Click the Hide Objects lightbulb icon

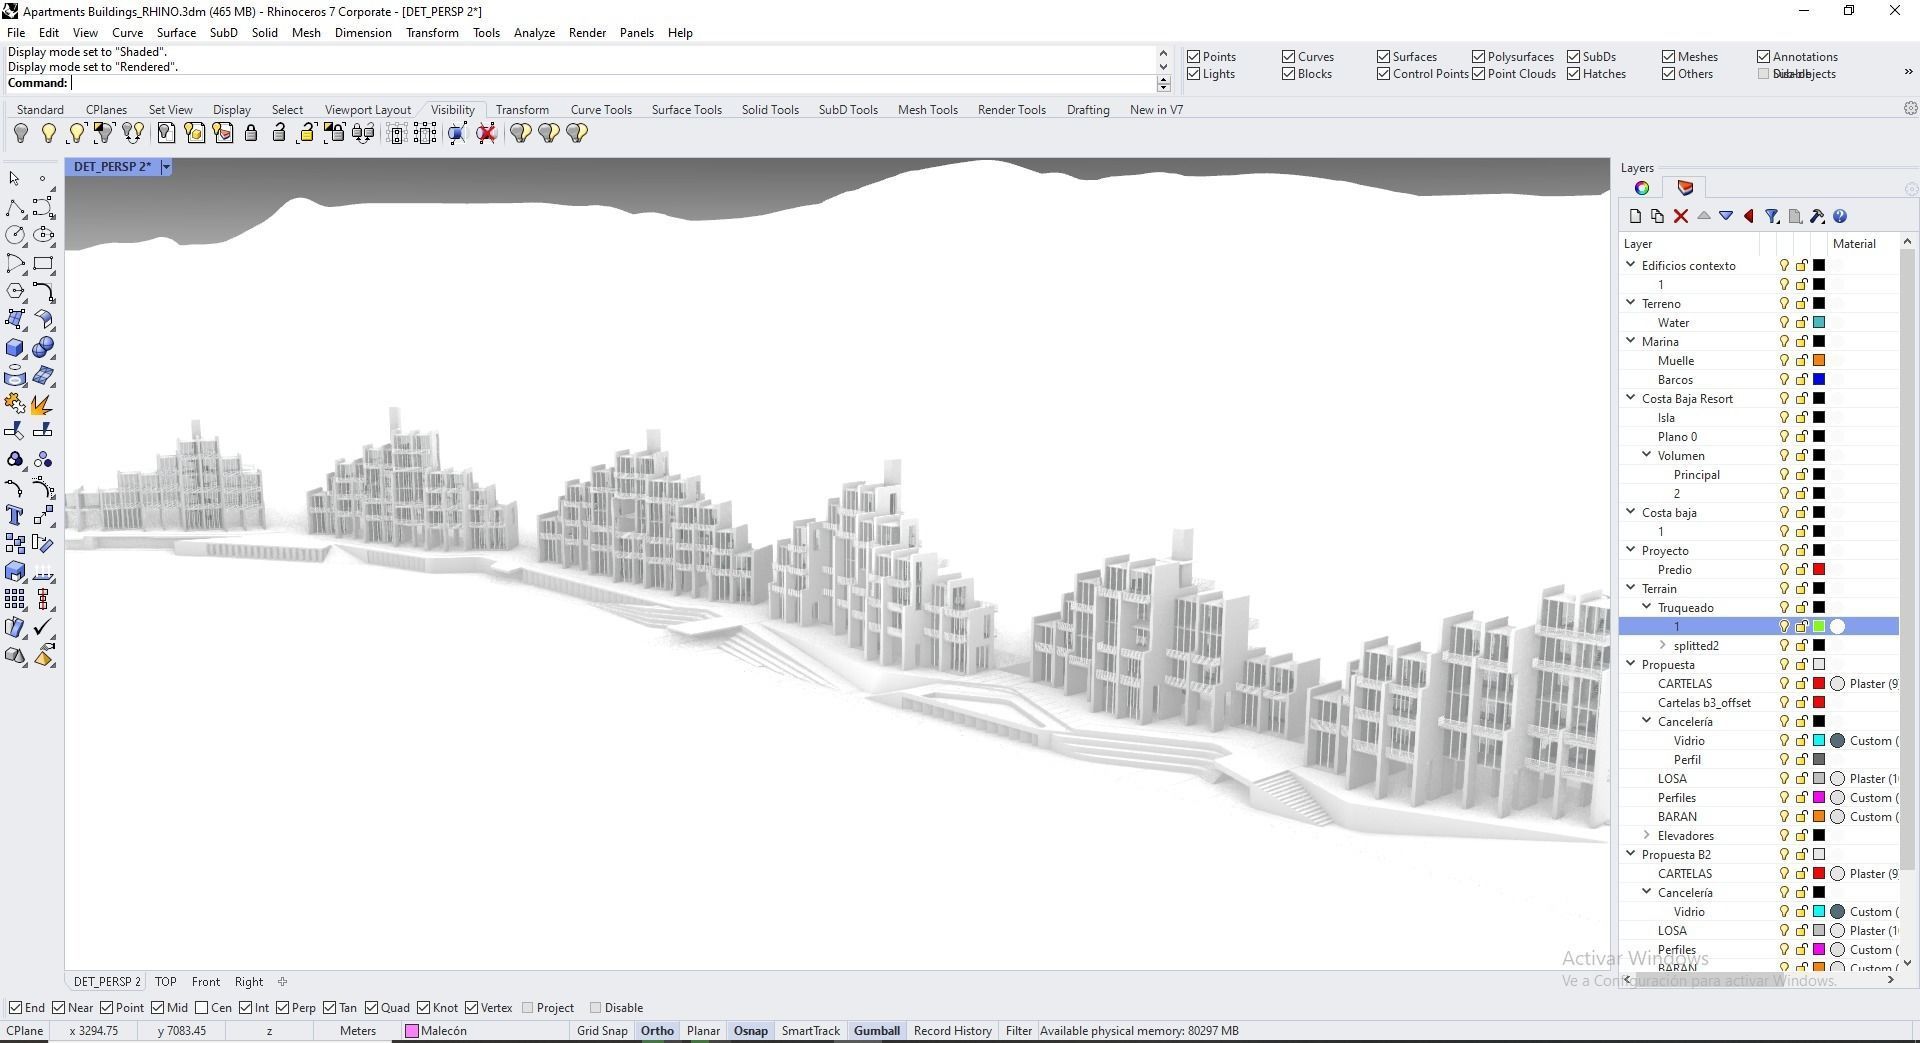20,133
